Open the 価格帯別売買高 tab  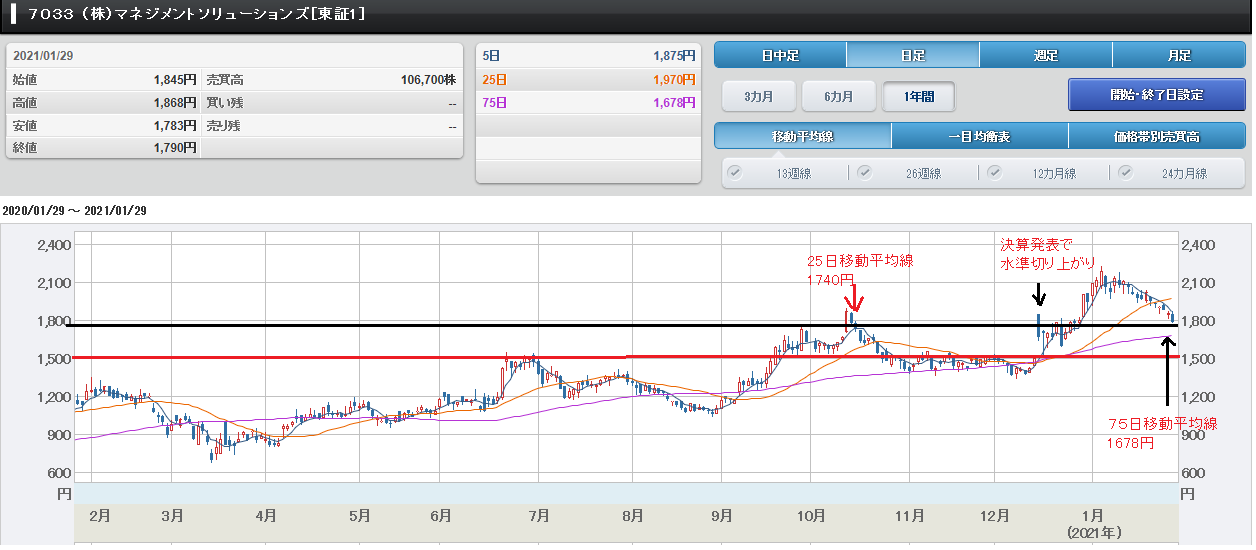[x=1156, y=136]
